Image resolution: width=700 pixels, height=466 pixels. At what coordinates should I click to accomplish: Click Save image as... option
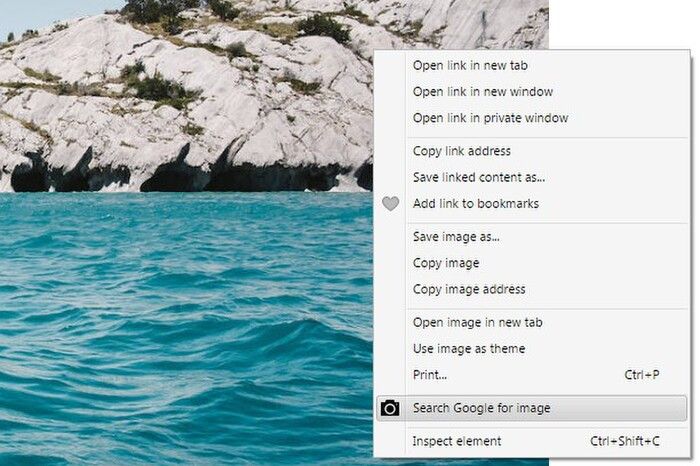[456, 237]
